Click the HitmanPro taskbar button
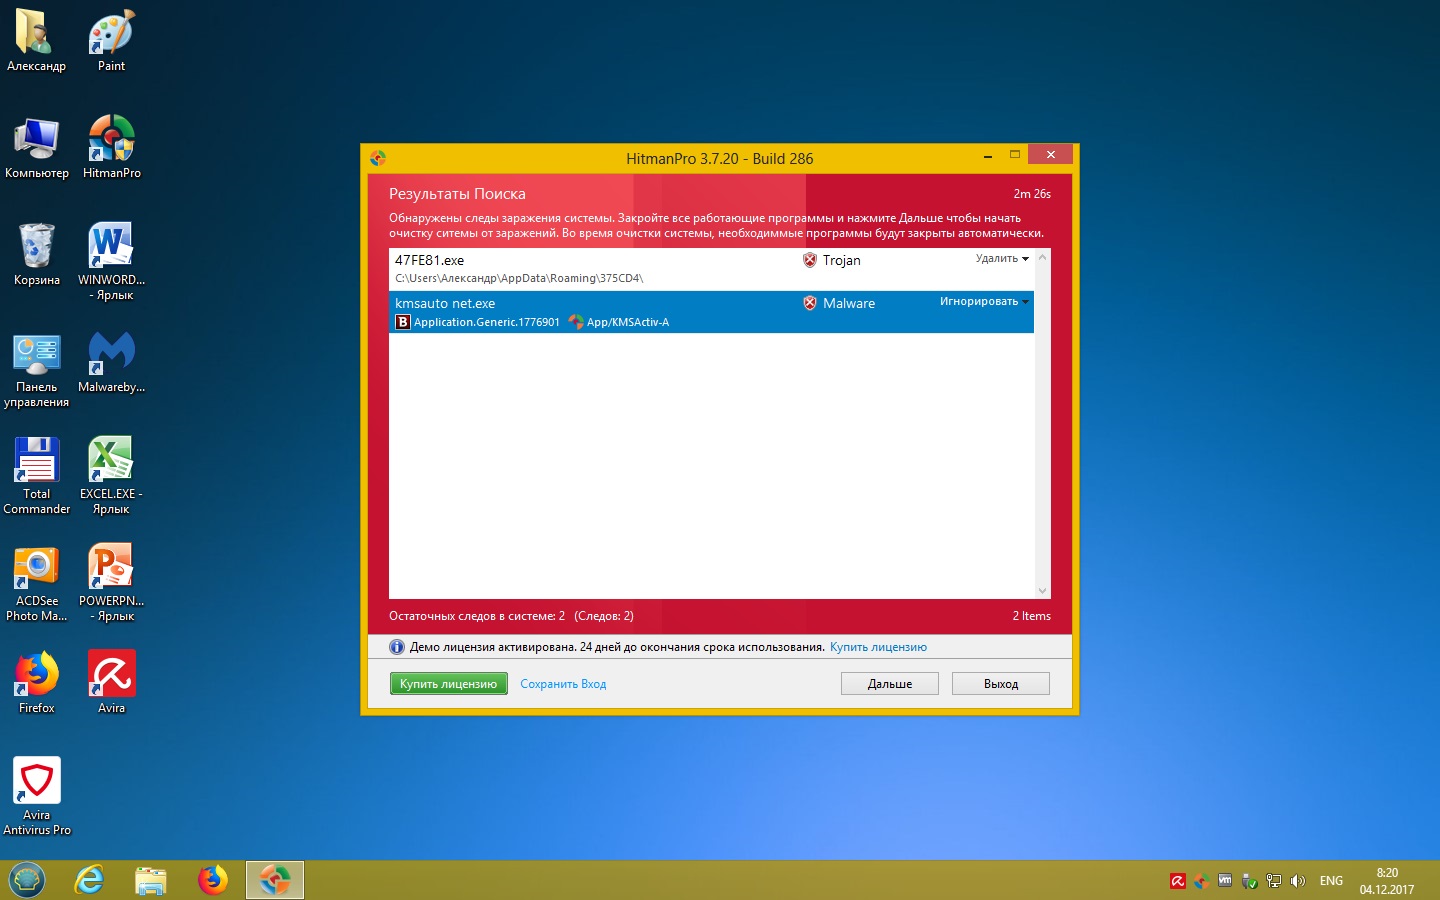This screenshot has width=1440, height=900. [275, 880]
